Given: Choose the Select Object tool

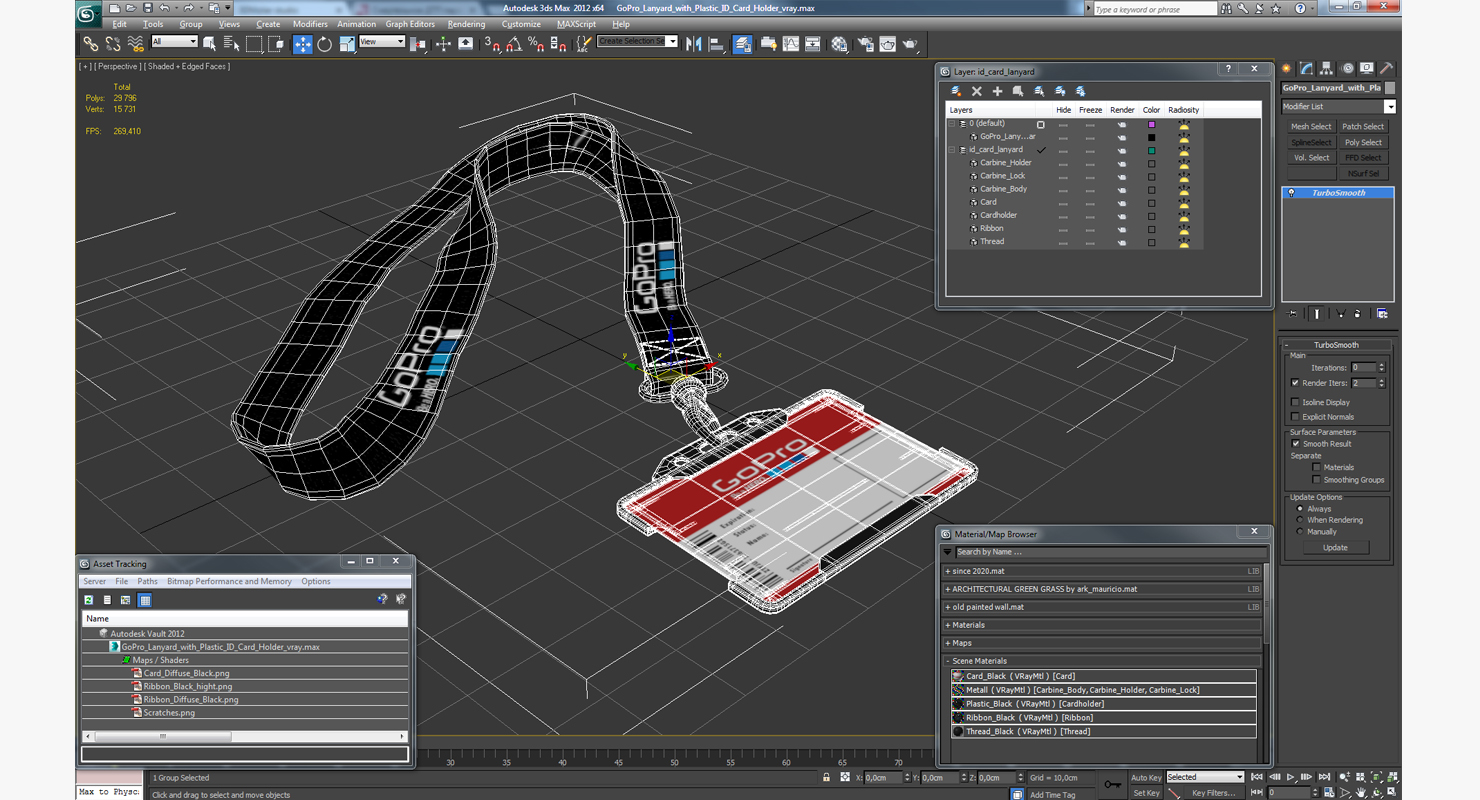Looking at the screenshot, I should coord(209,44).
